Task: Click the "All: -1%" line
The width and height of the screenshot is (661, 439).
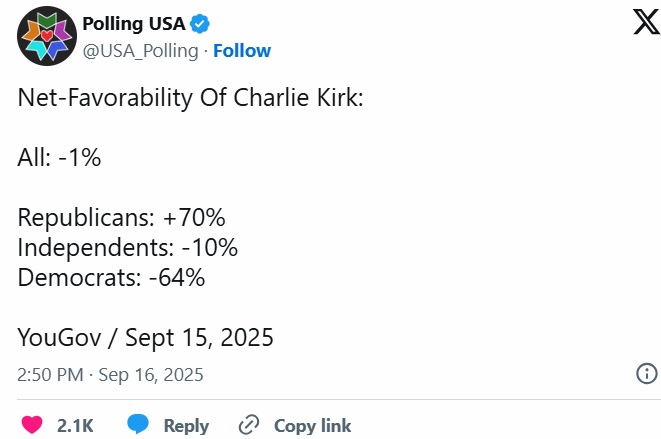Action: (59, 157)
